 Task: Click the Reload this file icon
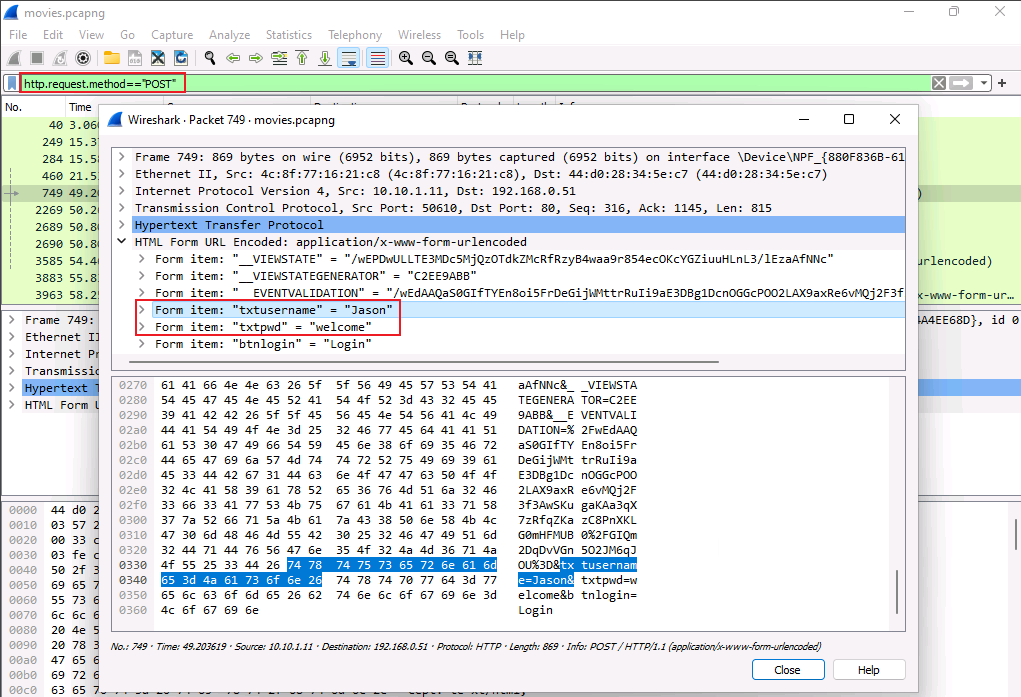click(181, 58)
